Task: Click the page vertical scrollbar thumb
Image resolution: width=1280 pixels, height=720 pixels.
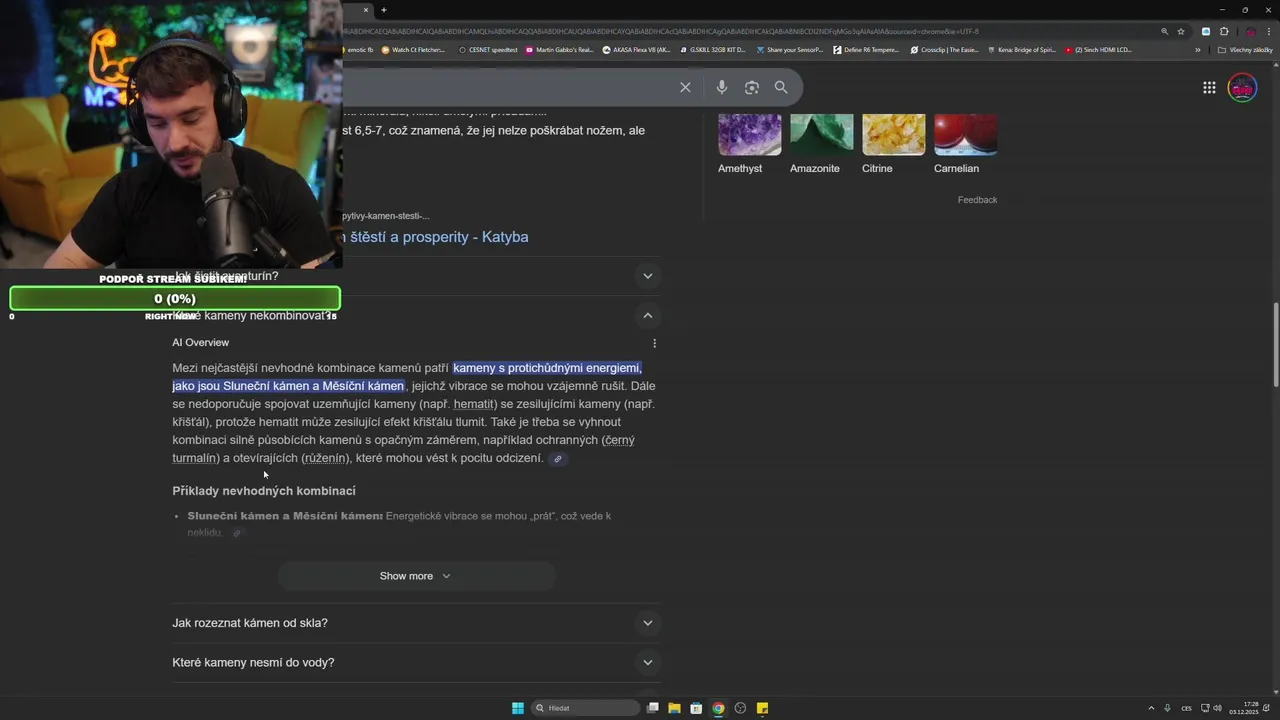Action: tap(1275, 345)
